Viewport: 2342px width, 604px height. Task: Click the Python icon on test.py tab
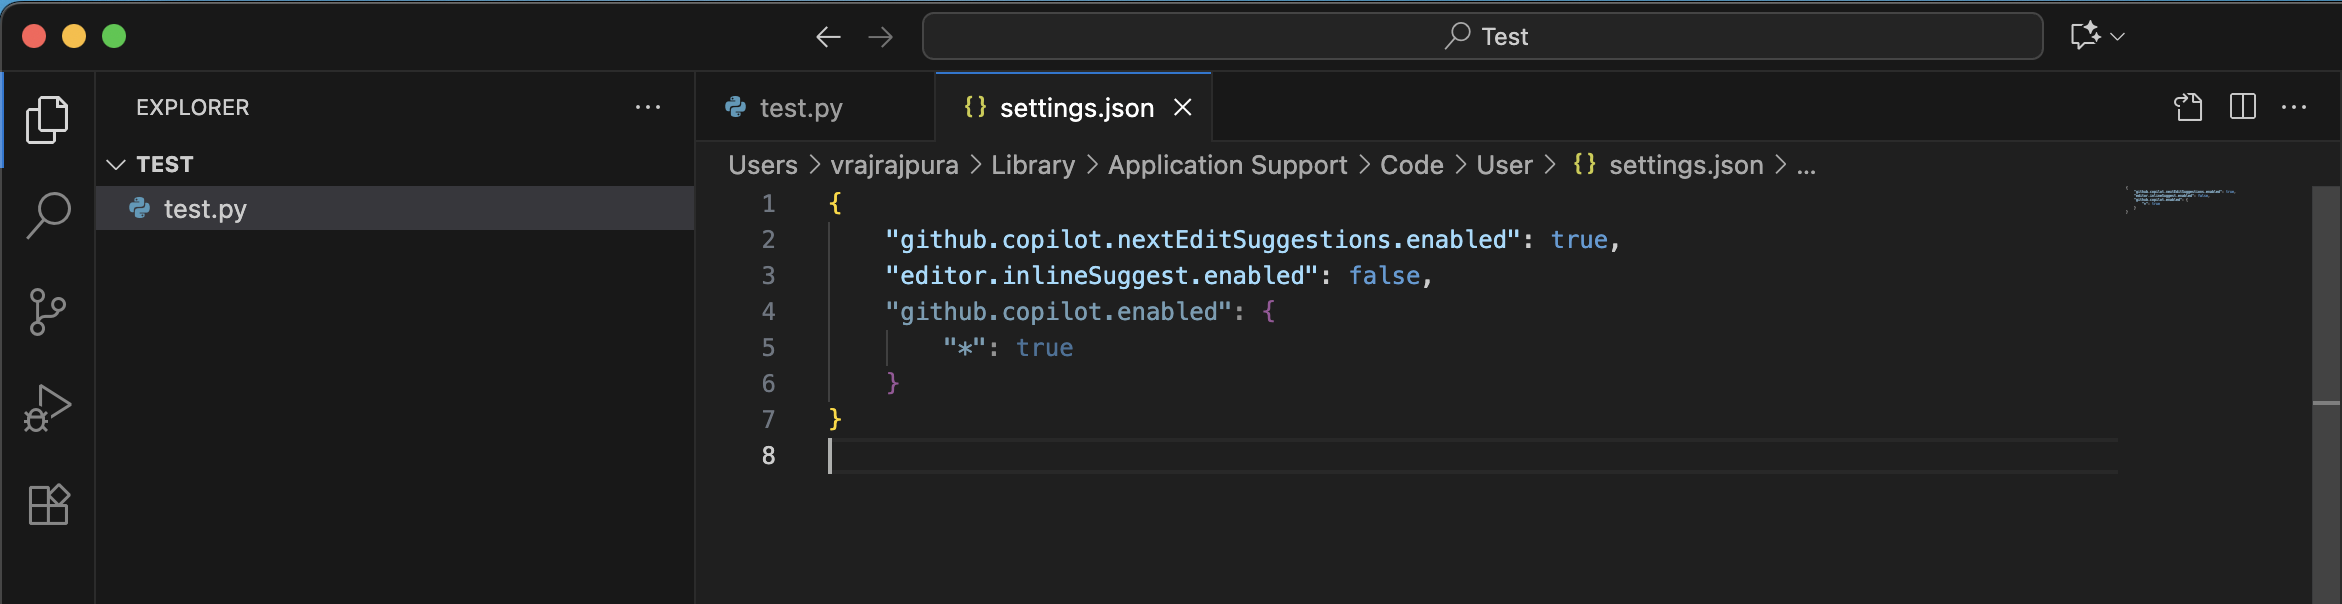[736, 107]
